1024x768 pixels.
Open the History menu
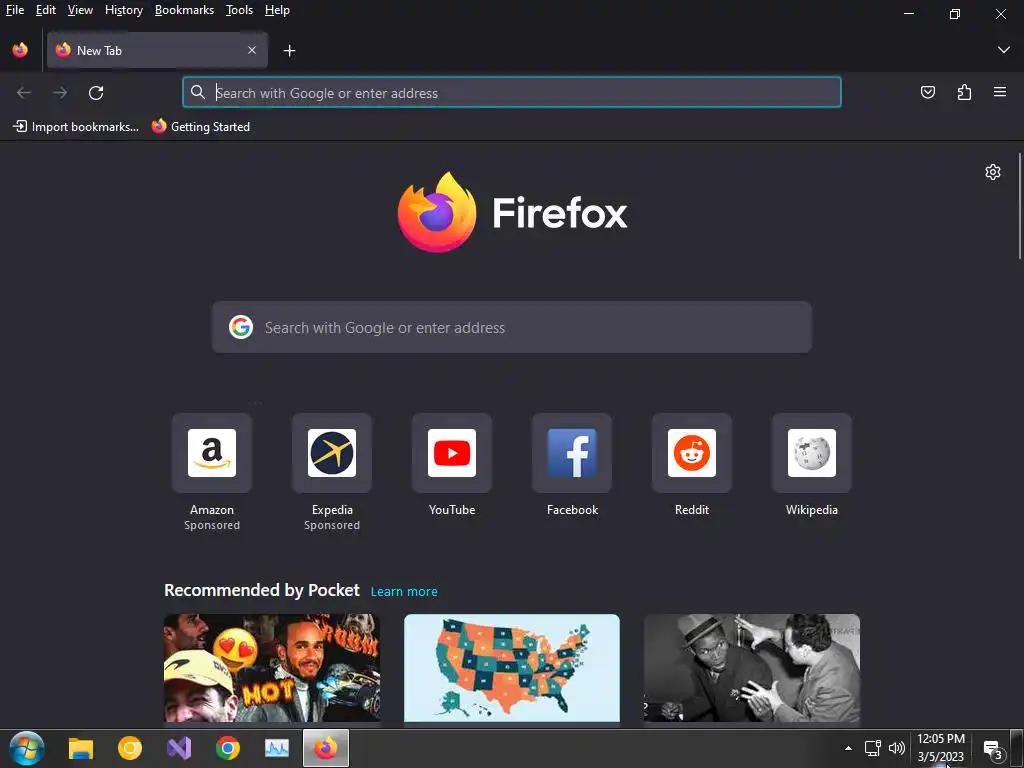tap(123, 10)
